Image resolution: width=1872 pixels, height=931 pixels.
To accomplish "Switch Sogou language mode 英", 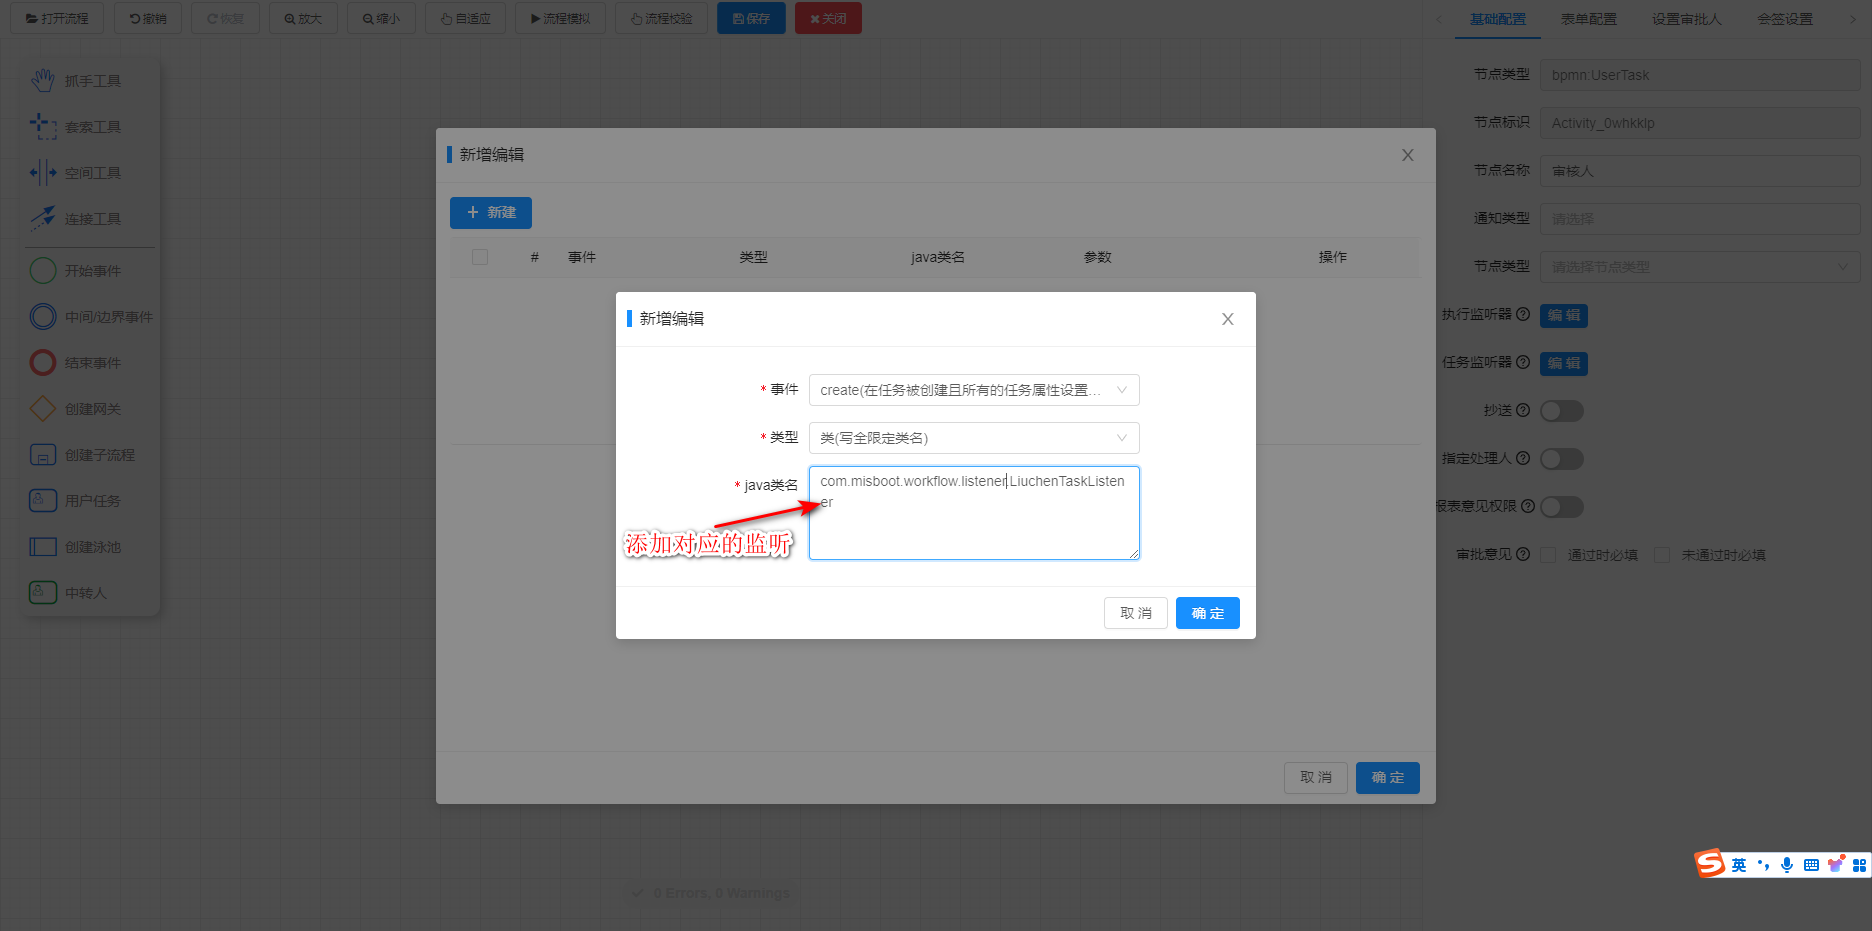I will point(1739,865).
